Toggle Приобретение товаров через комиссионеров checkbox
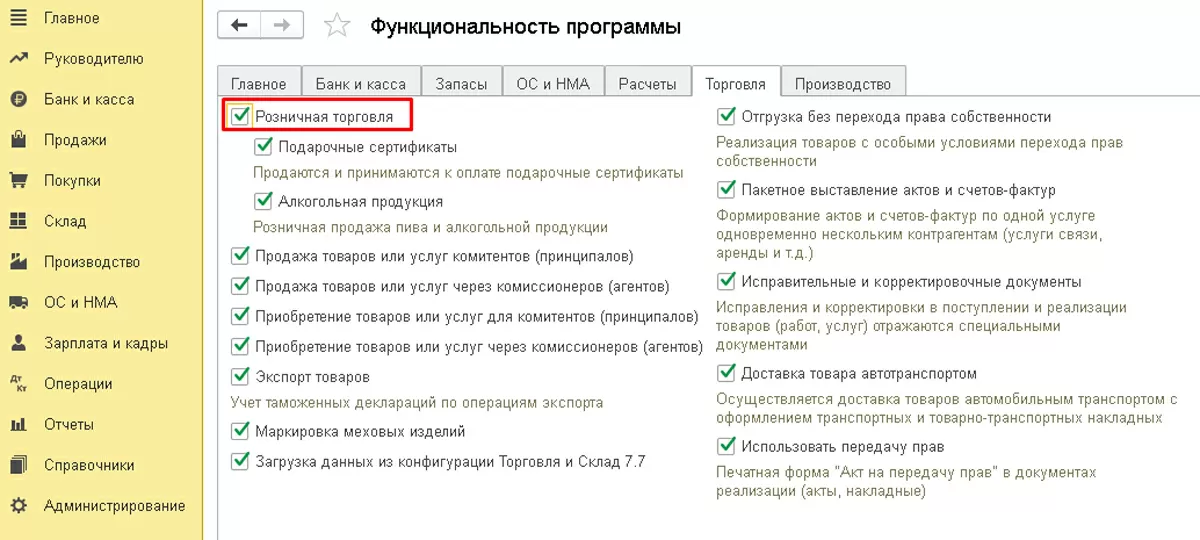1200x540 pixels. (240, 346)
